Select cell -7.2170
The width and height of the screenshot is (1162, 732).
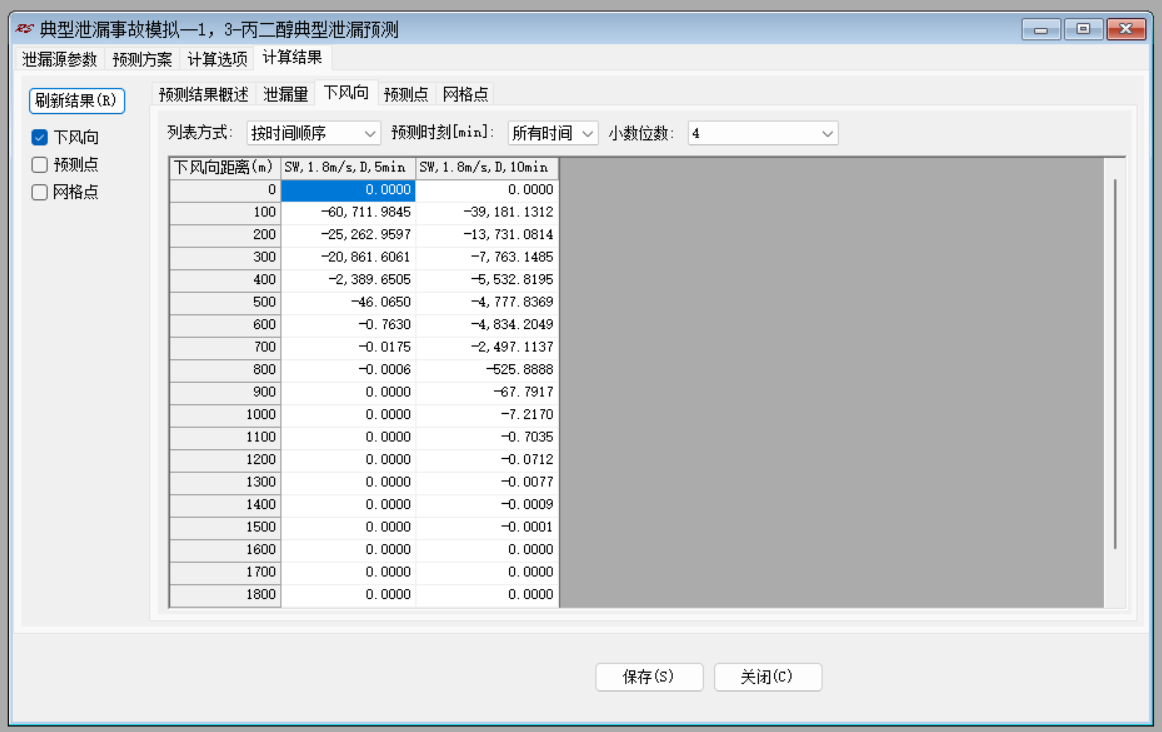487,415
